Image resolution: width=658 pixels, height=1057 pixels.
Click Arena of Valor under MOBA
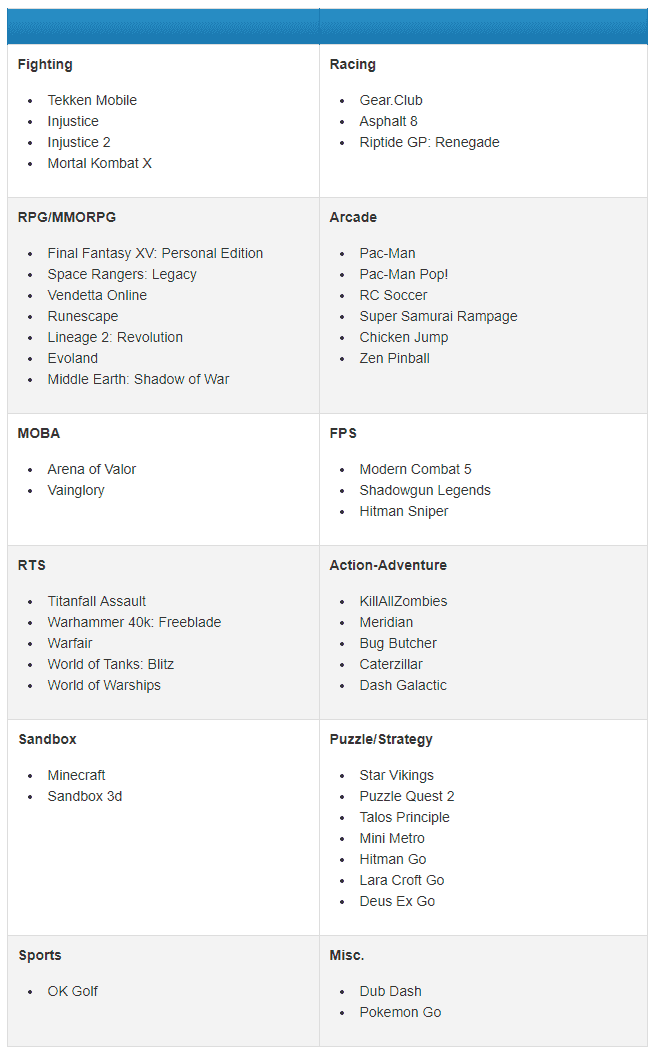[92, 469]
